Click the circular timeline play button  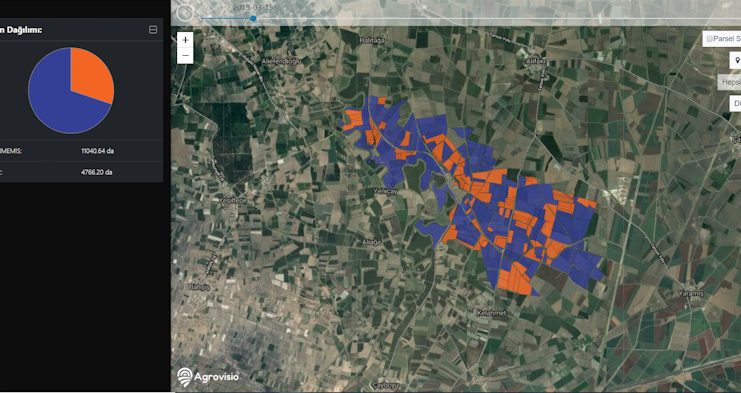click(185, 14)
